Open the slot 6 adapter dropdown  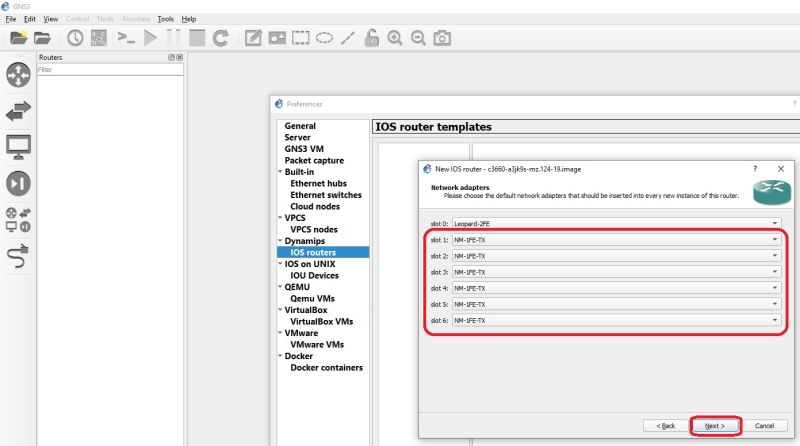(x=616, y=320)
